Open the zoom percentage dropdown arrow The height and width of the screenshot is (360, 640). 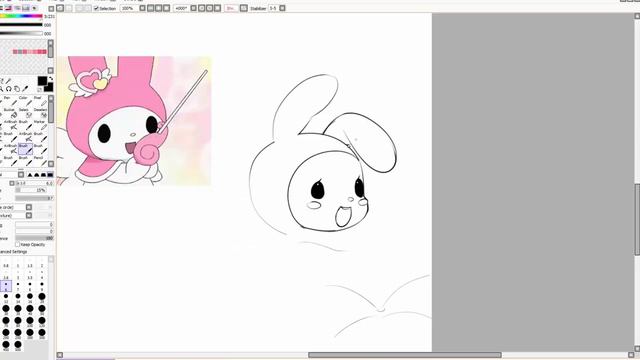point(142,8)
